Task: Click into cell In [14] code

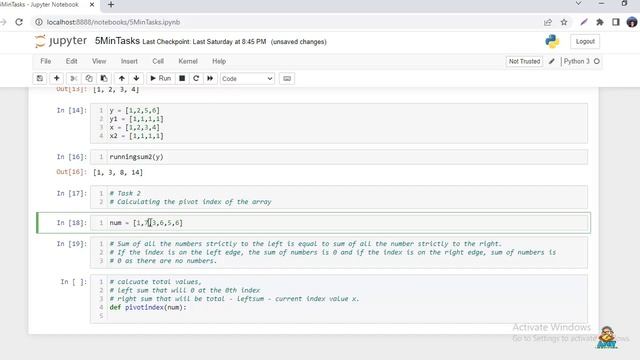Action: tap(339, 123)
